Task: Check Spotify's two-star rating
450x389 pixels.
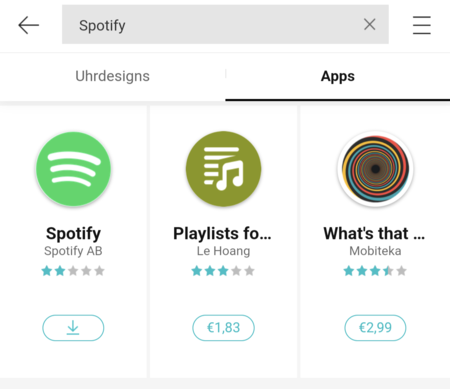Action: [x=73, y=271]
